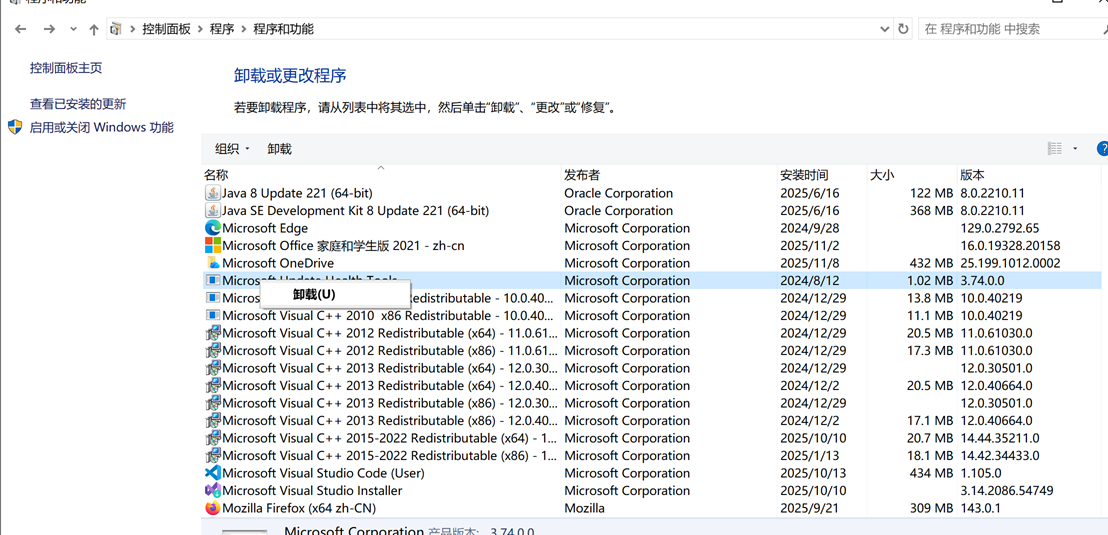Click the Microsoft Edge icon
The image size is (1108, 535).
(x=213, y=228)
